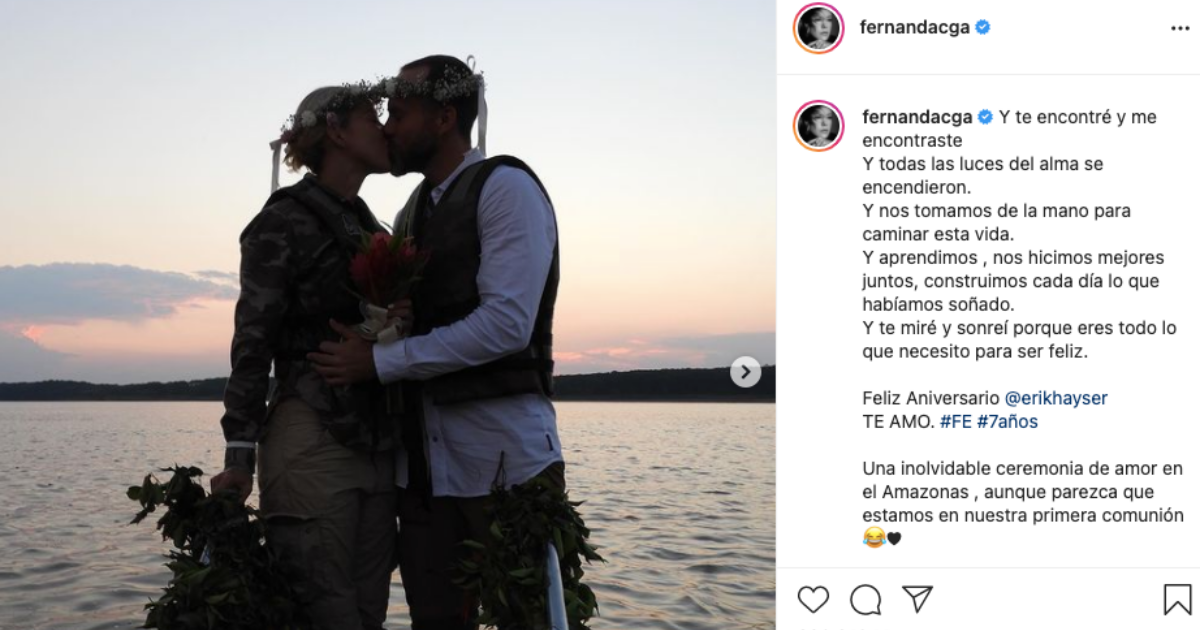Click the black heart emoji in the caption
This screenshot has height=630, width=1200.
pyautogui.click(x=894, y=539)
